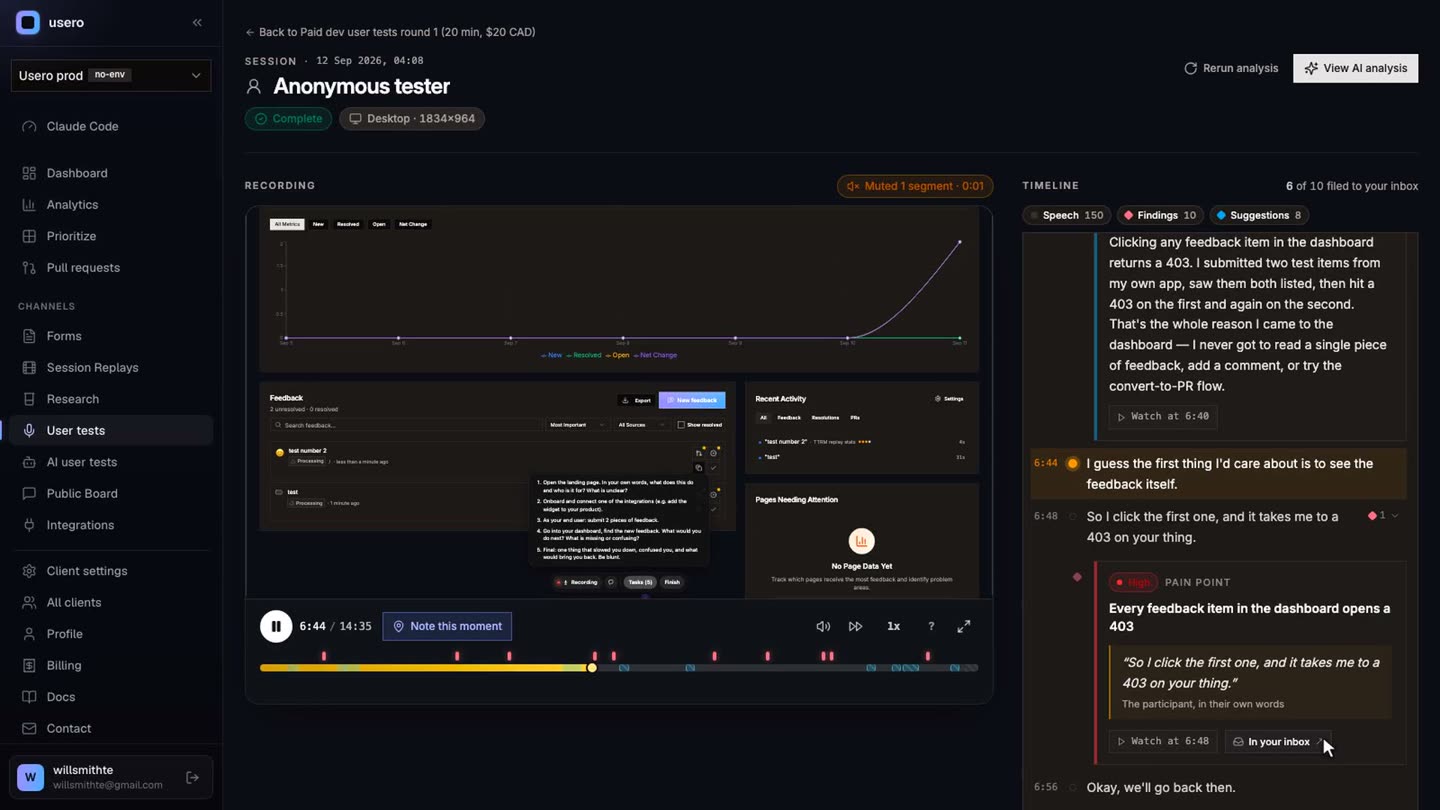This screenshot has width=1440, height=810.
Task: Open the Usero prod environment dropdown
Action: [111, 75]
